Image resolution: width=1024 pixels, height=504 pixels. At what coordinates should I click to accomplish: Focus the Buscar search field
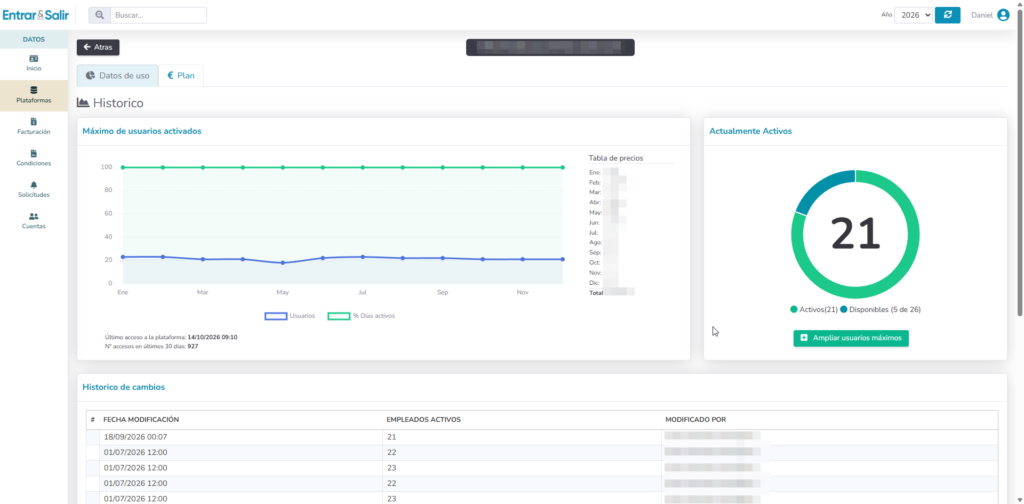pos(158,15)
